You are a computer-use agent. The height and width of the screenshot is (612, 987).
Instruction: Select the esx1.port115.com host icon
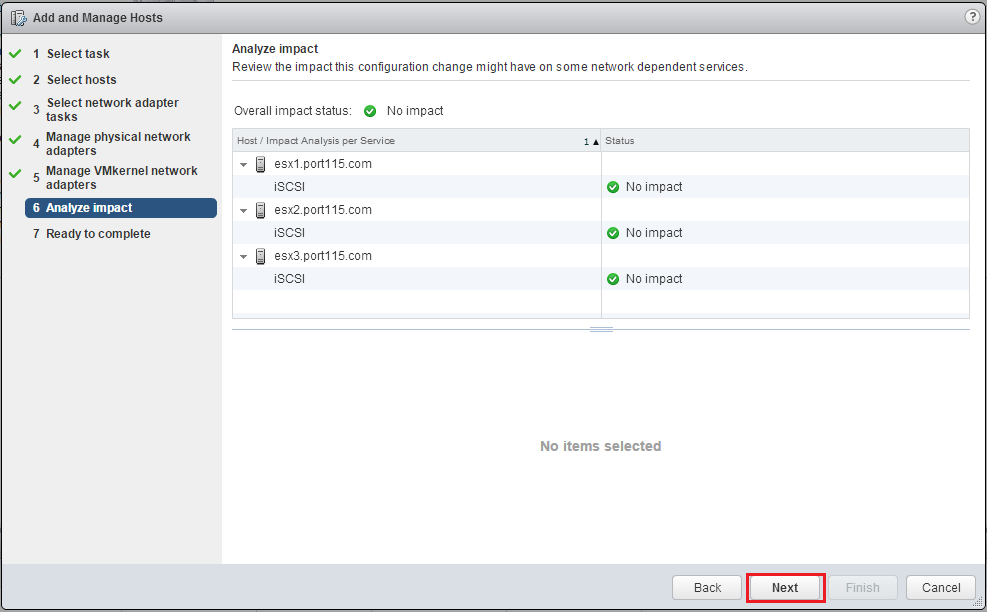pyautogui.click(x=261, y=164)
